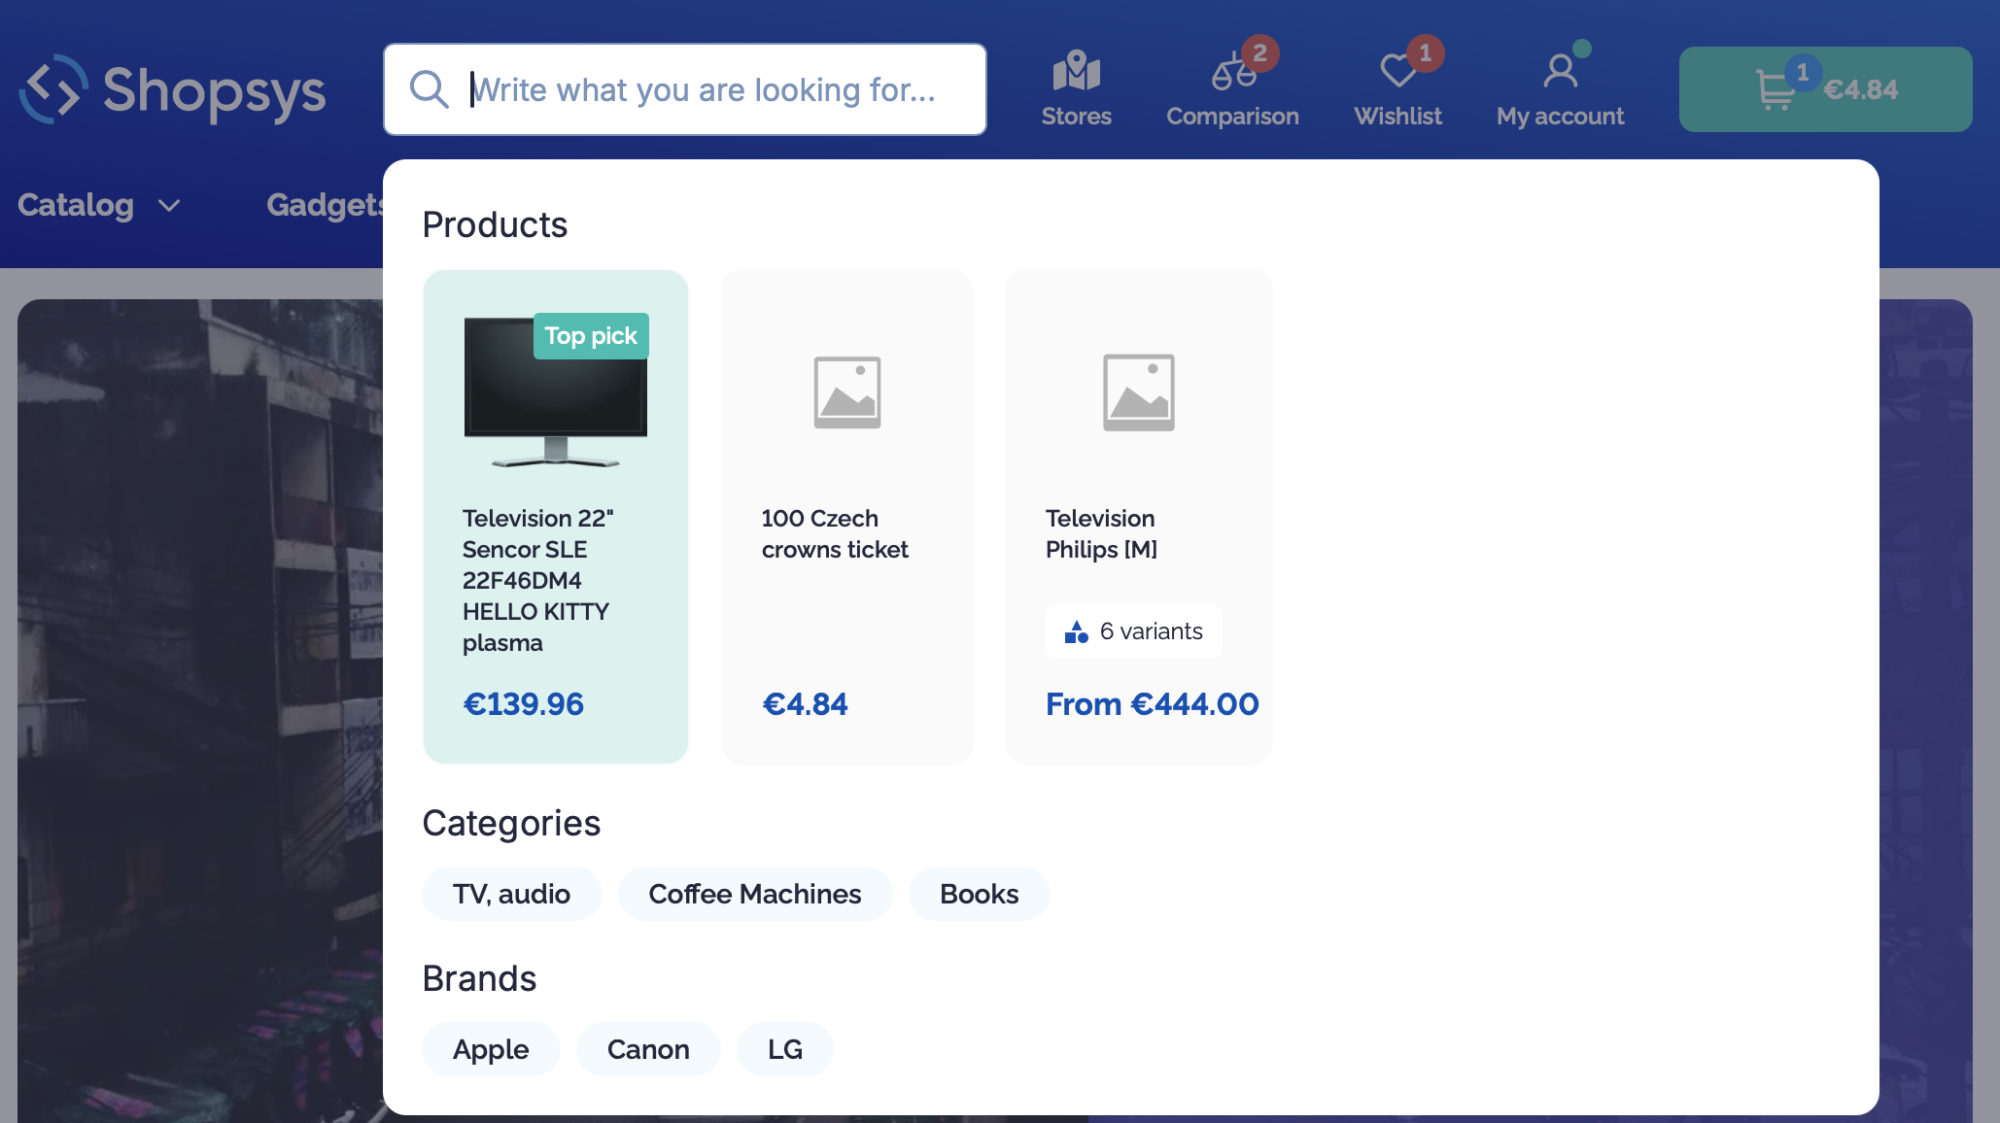Select the Books category chip
Image resolution: width=2000 pixels, height=1123 pixels.
coord(979,894)
